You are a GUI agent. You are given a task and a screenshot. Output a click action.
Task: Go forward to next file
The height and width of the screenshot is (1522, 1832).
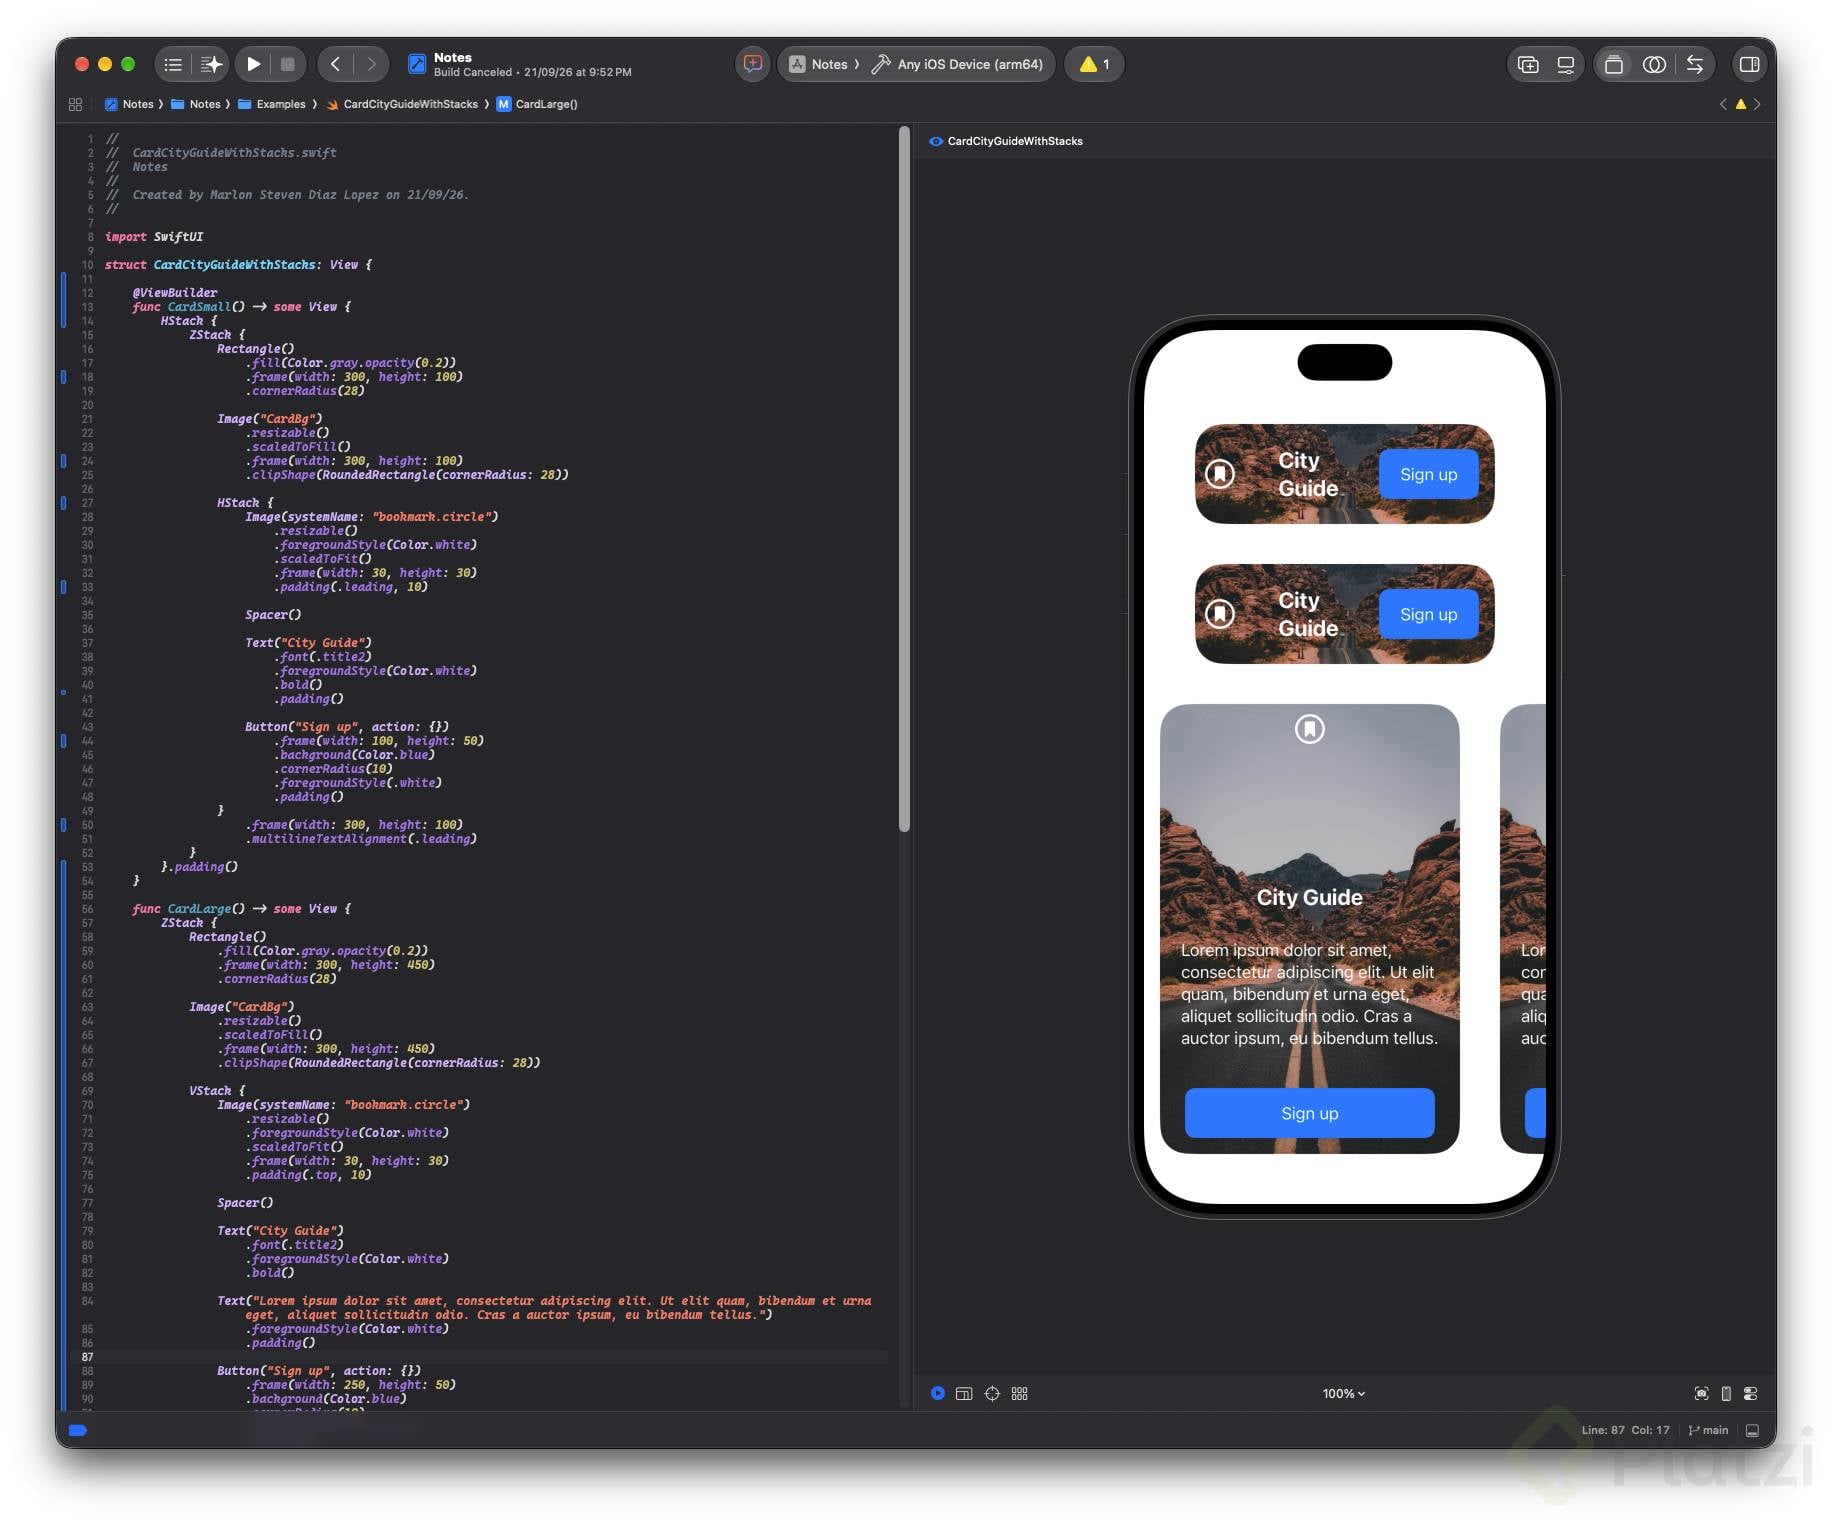point(371,64)
